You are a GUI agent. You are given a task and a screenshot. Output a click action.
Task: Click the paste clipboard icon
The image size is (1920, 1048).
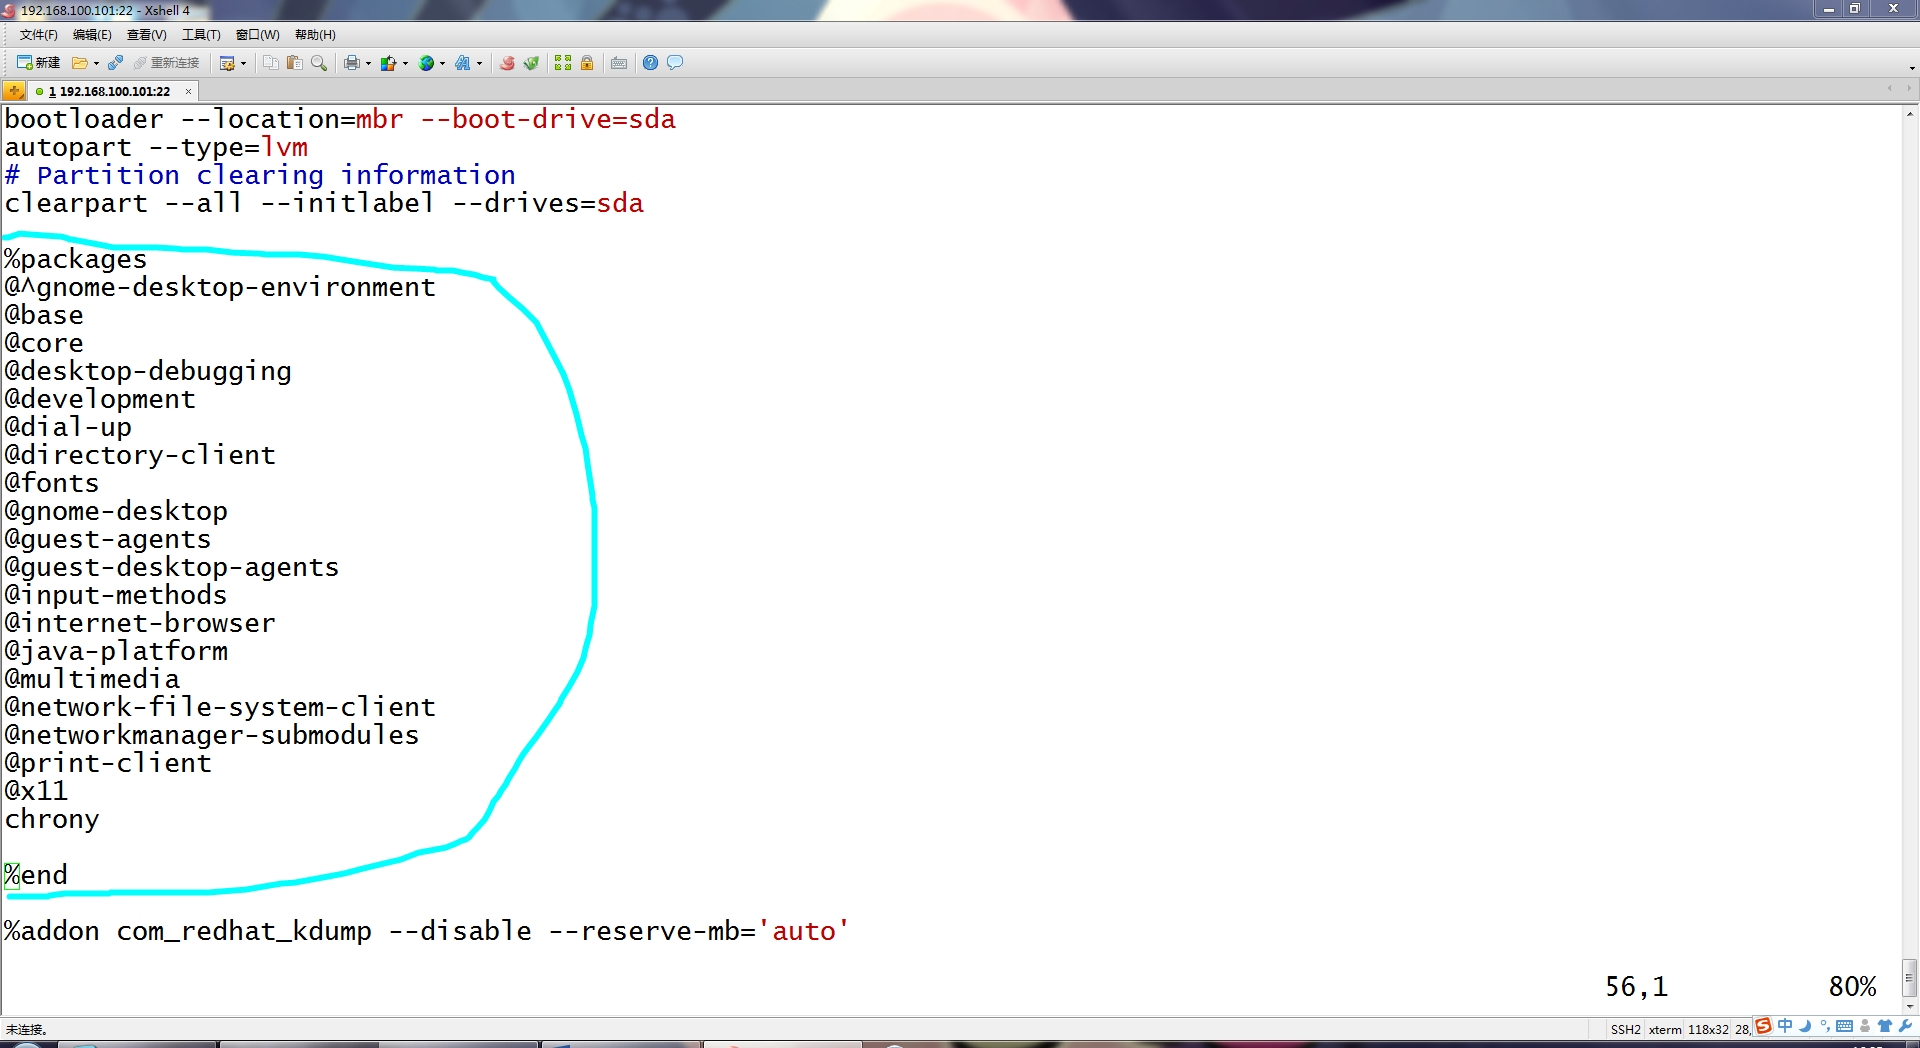pyautogui.click(x=295, y=63)
